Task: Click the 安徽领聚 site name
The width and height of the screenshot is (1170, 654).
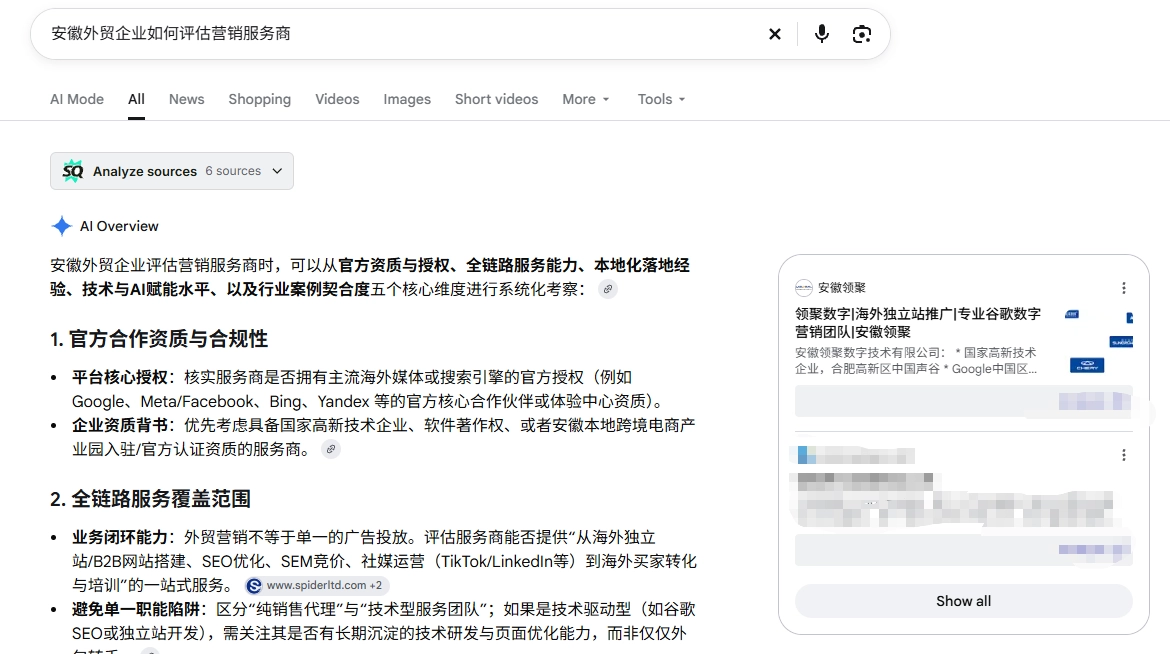Action: (842, 287)
